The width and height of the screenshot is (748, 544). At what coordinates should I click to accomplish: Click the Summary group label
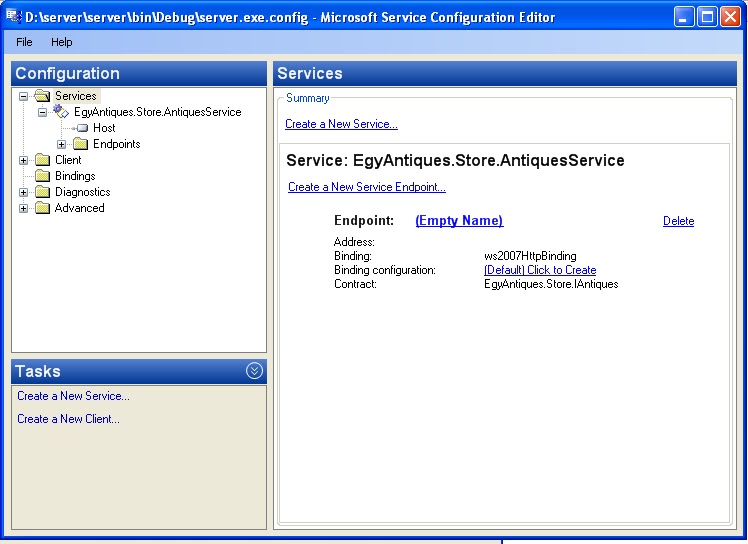click(x=308, y=98)
